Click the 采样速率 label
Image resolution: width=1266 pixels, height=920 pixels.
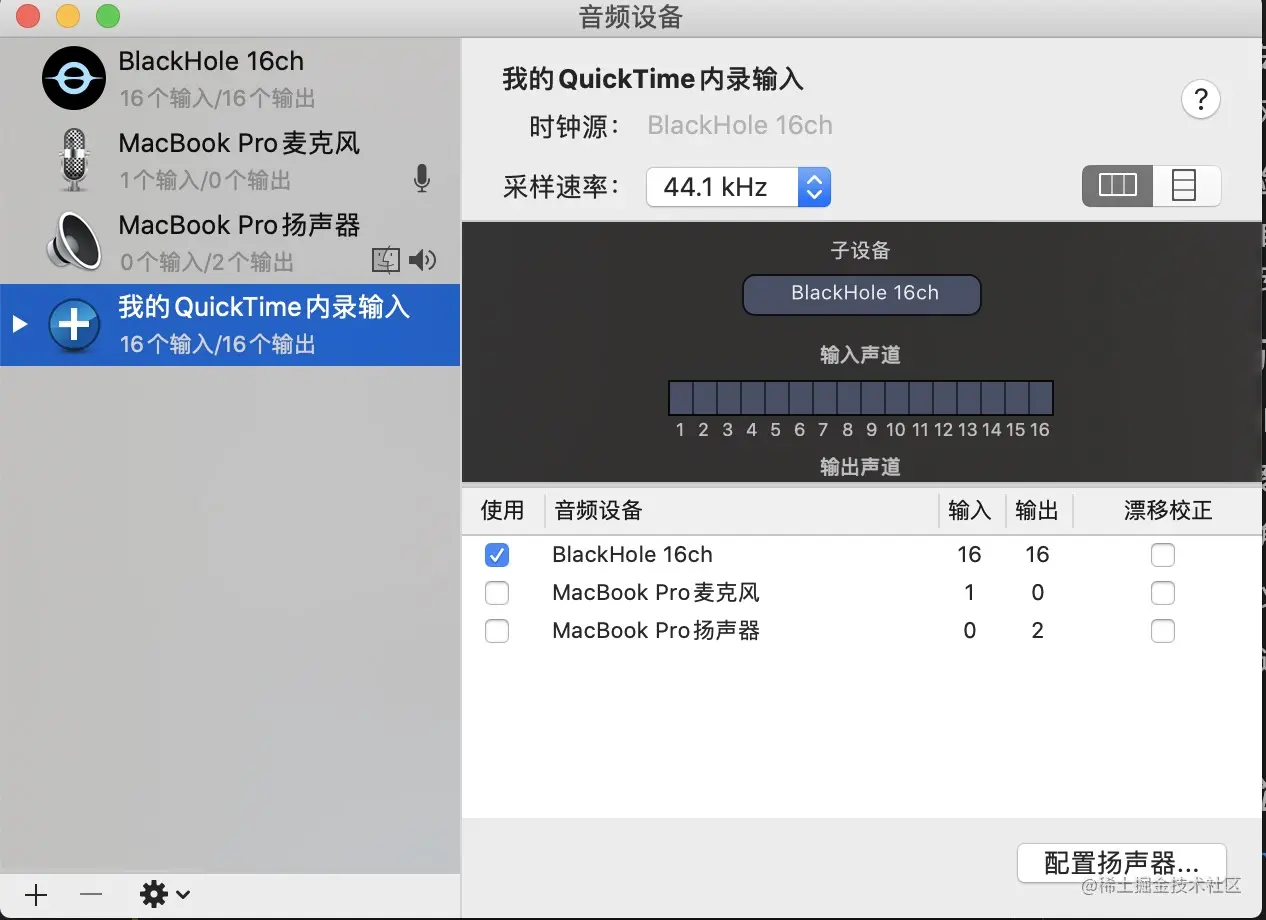(562, 187)
